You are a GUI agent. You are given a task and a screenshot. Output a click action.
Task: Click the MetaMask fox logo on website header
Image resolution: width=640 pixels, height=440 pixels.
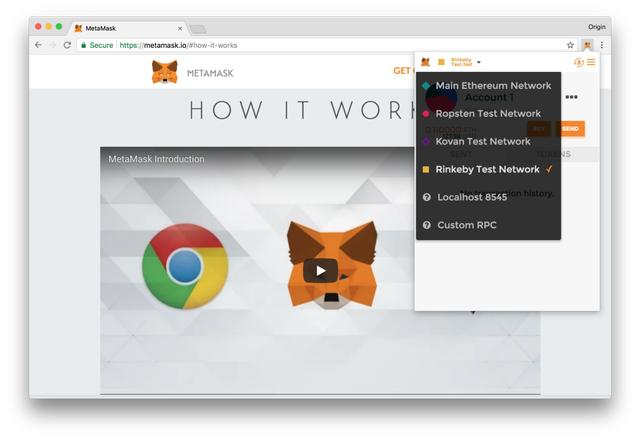pyautogui.click(x=164, y=72)
